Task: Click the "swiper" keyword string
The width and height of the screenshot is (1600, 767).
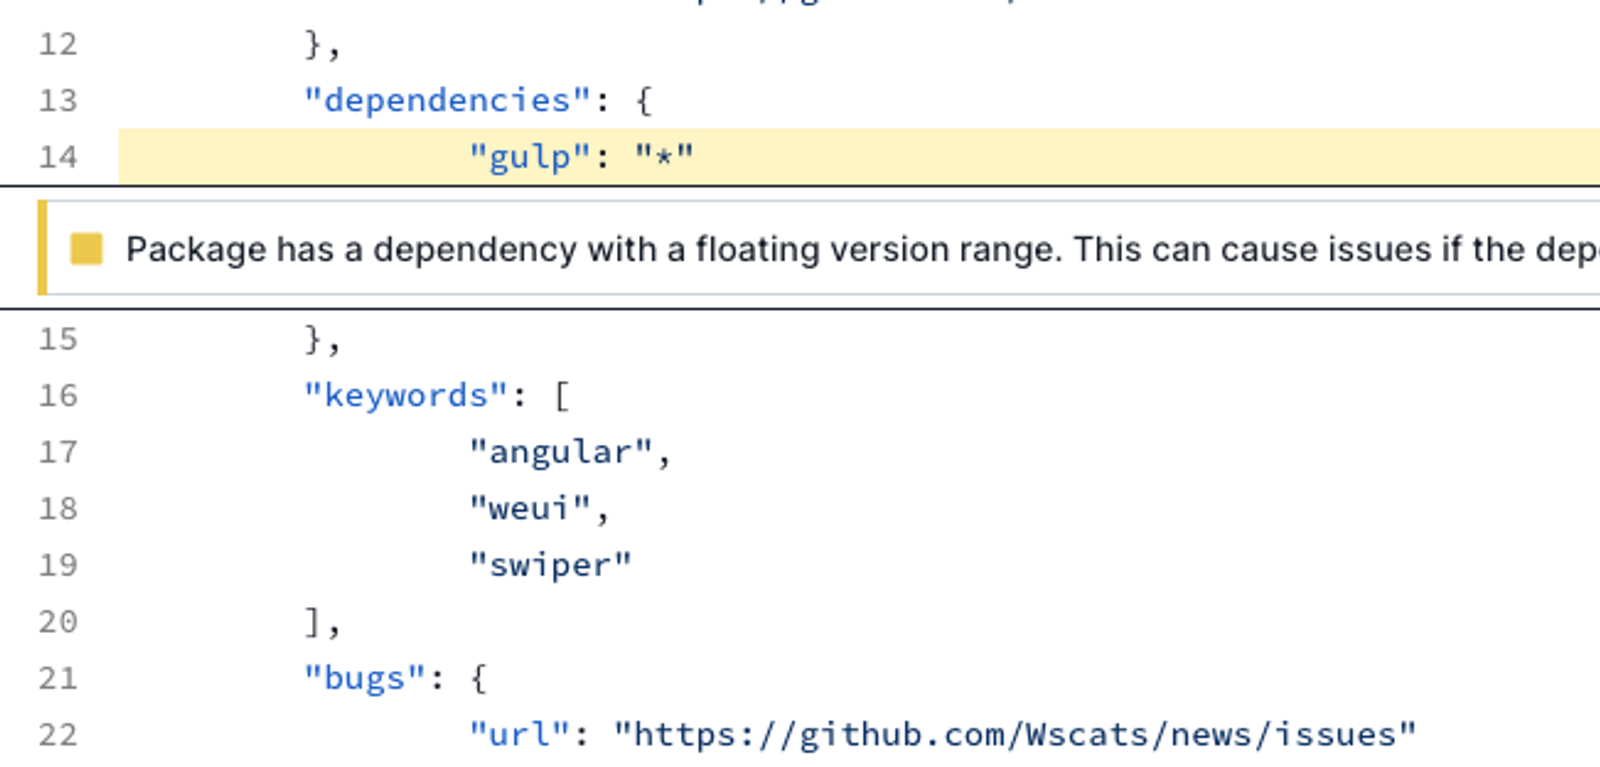Action: tap(550, 565)
